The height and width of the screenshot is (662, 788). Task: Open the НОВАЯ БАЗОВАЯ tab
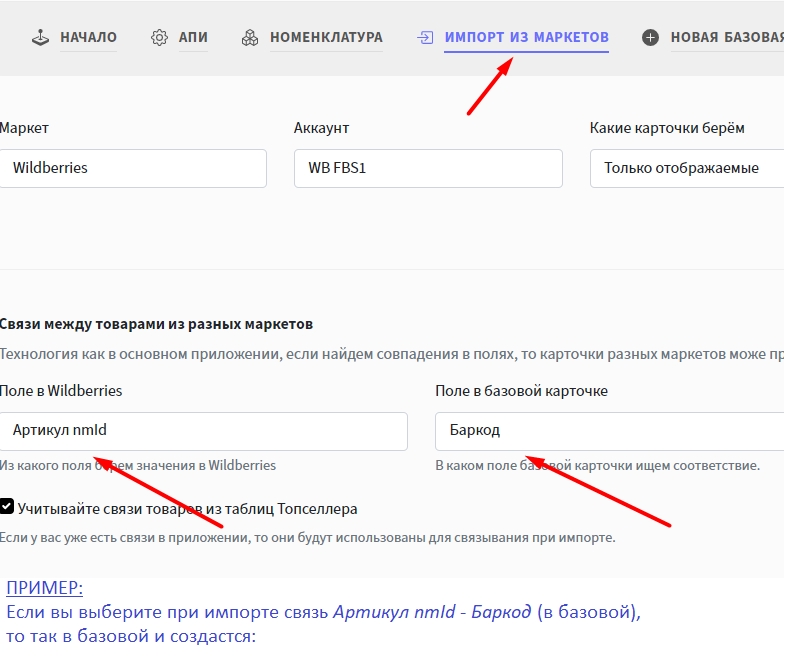(x=727, y=38)
